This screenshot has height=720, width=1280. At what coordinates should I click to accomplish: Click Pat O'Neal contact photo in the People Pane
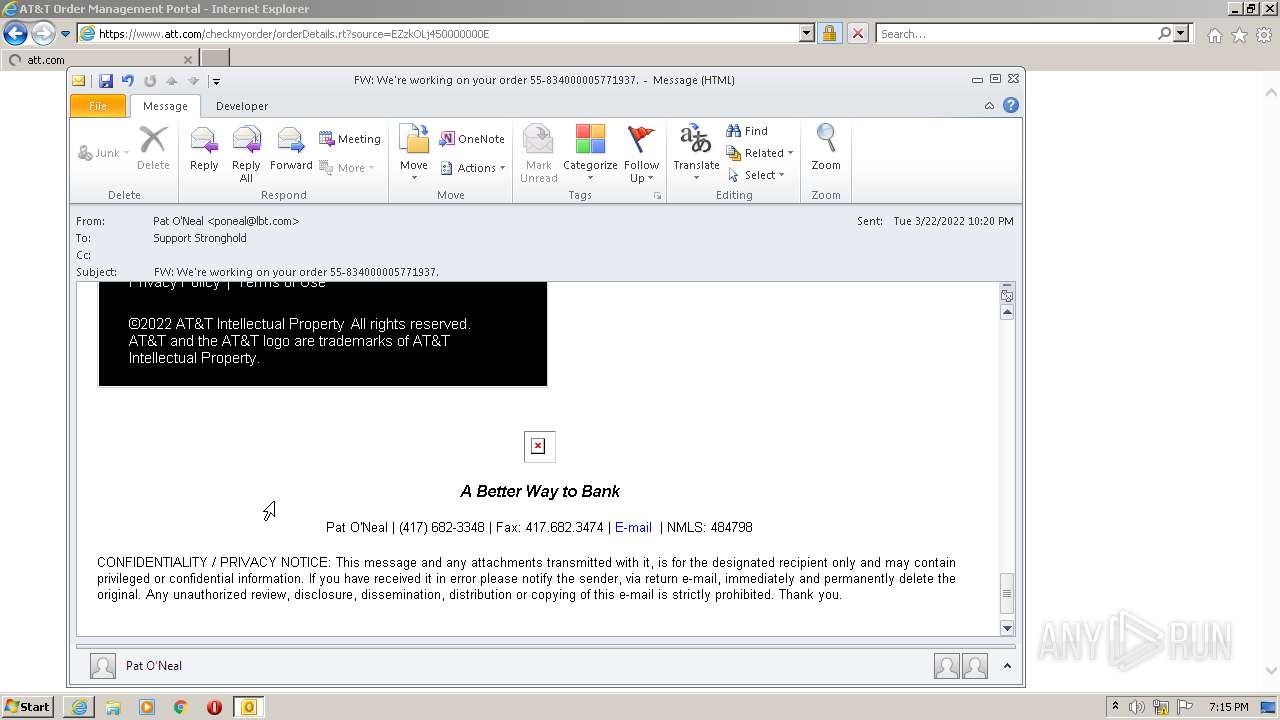click(102, 666)
